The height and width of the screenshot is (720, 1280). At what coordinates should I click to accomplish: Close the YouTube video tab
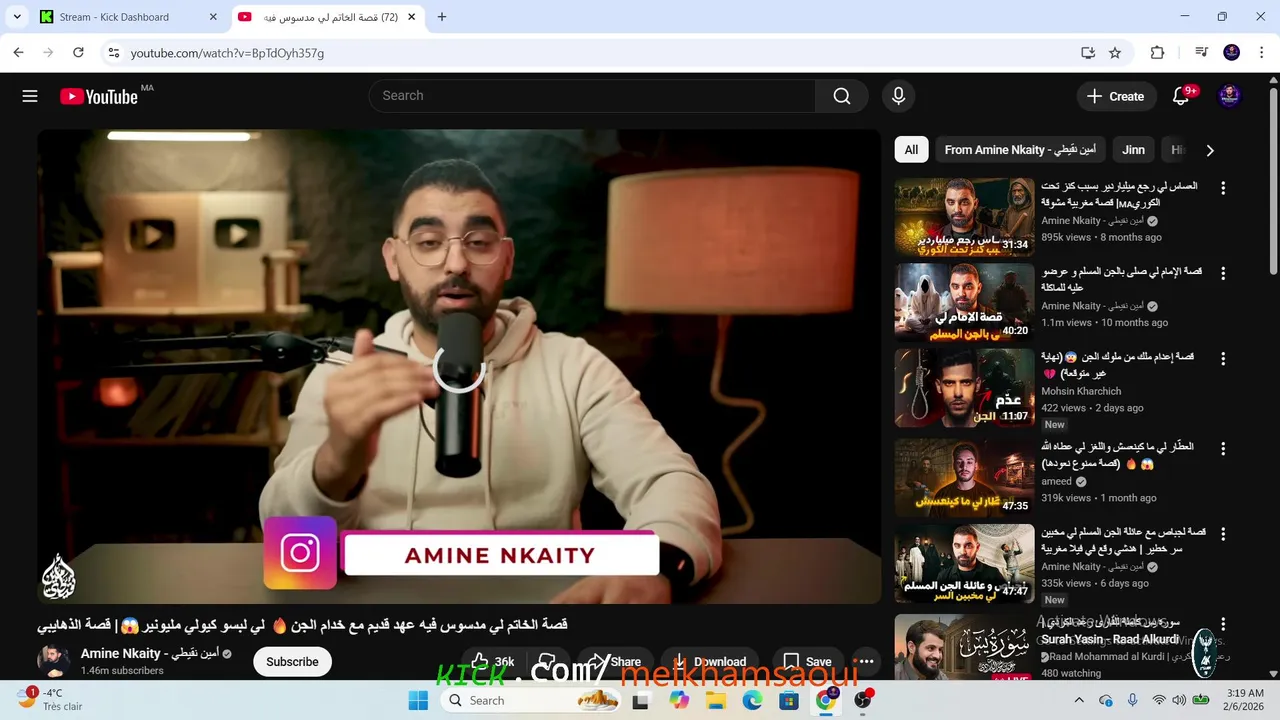(411, 17)
